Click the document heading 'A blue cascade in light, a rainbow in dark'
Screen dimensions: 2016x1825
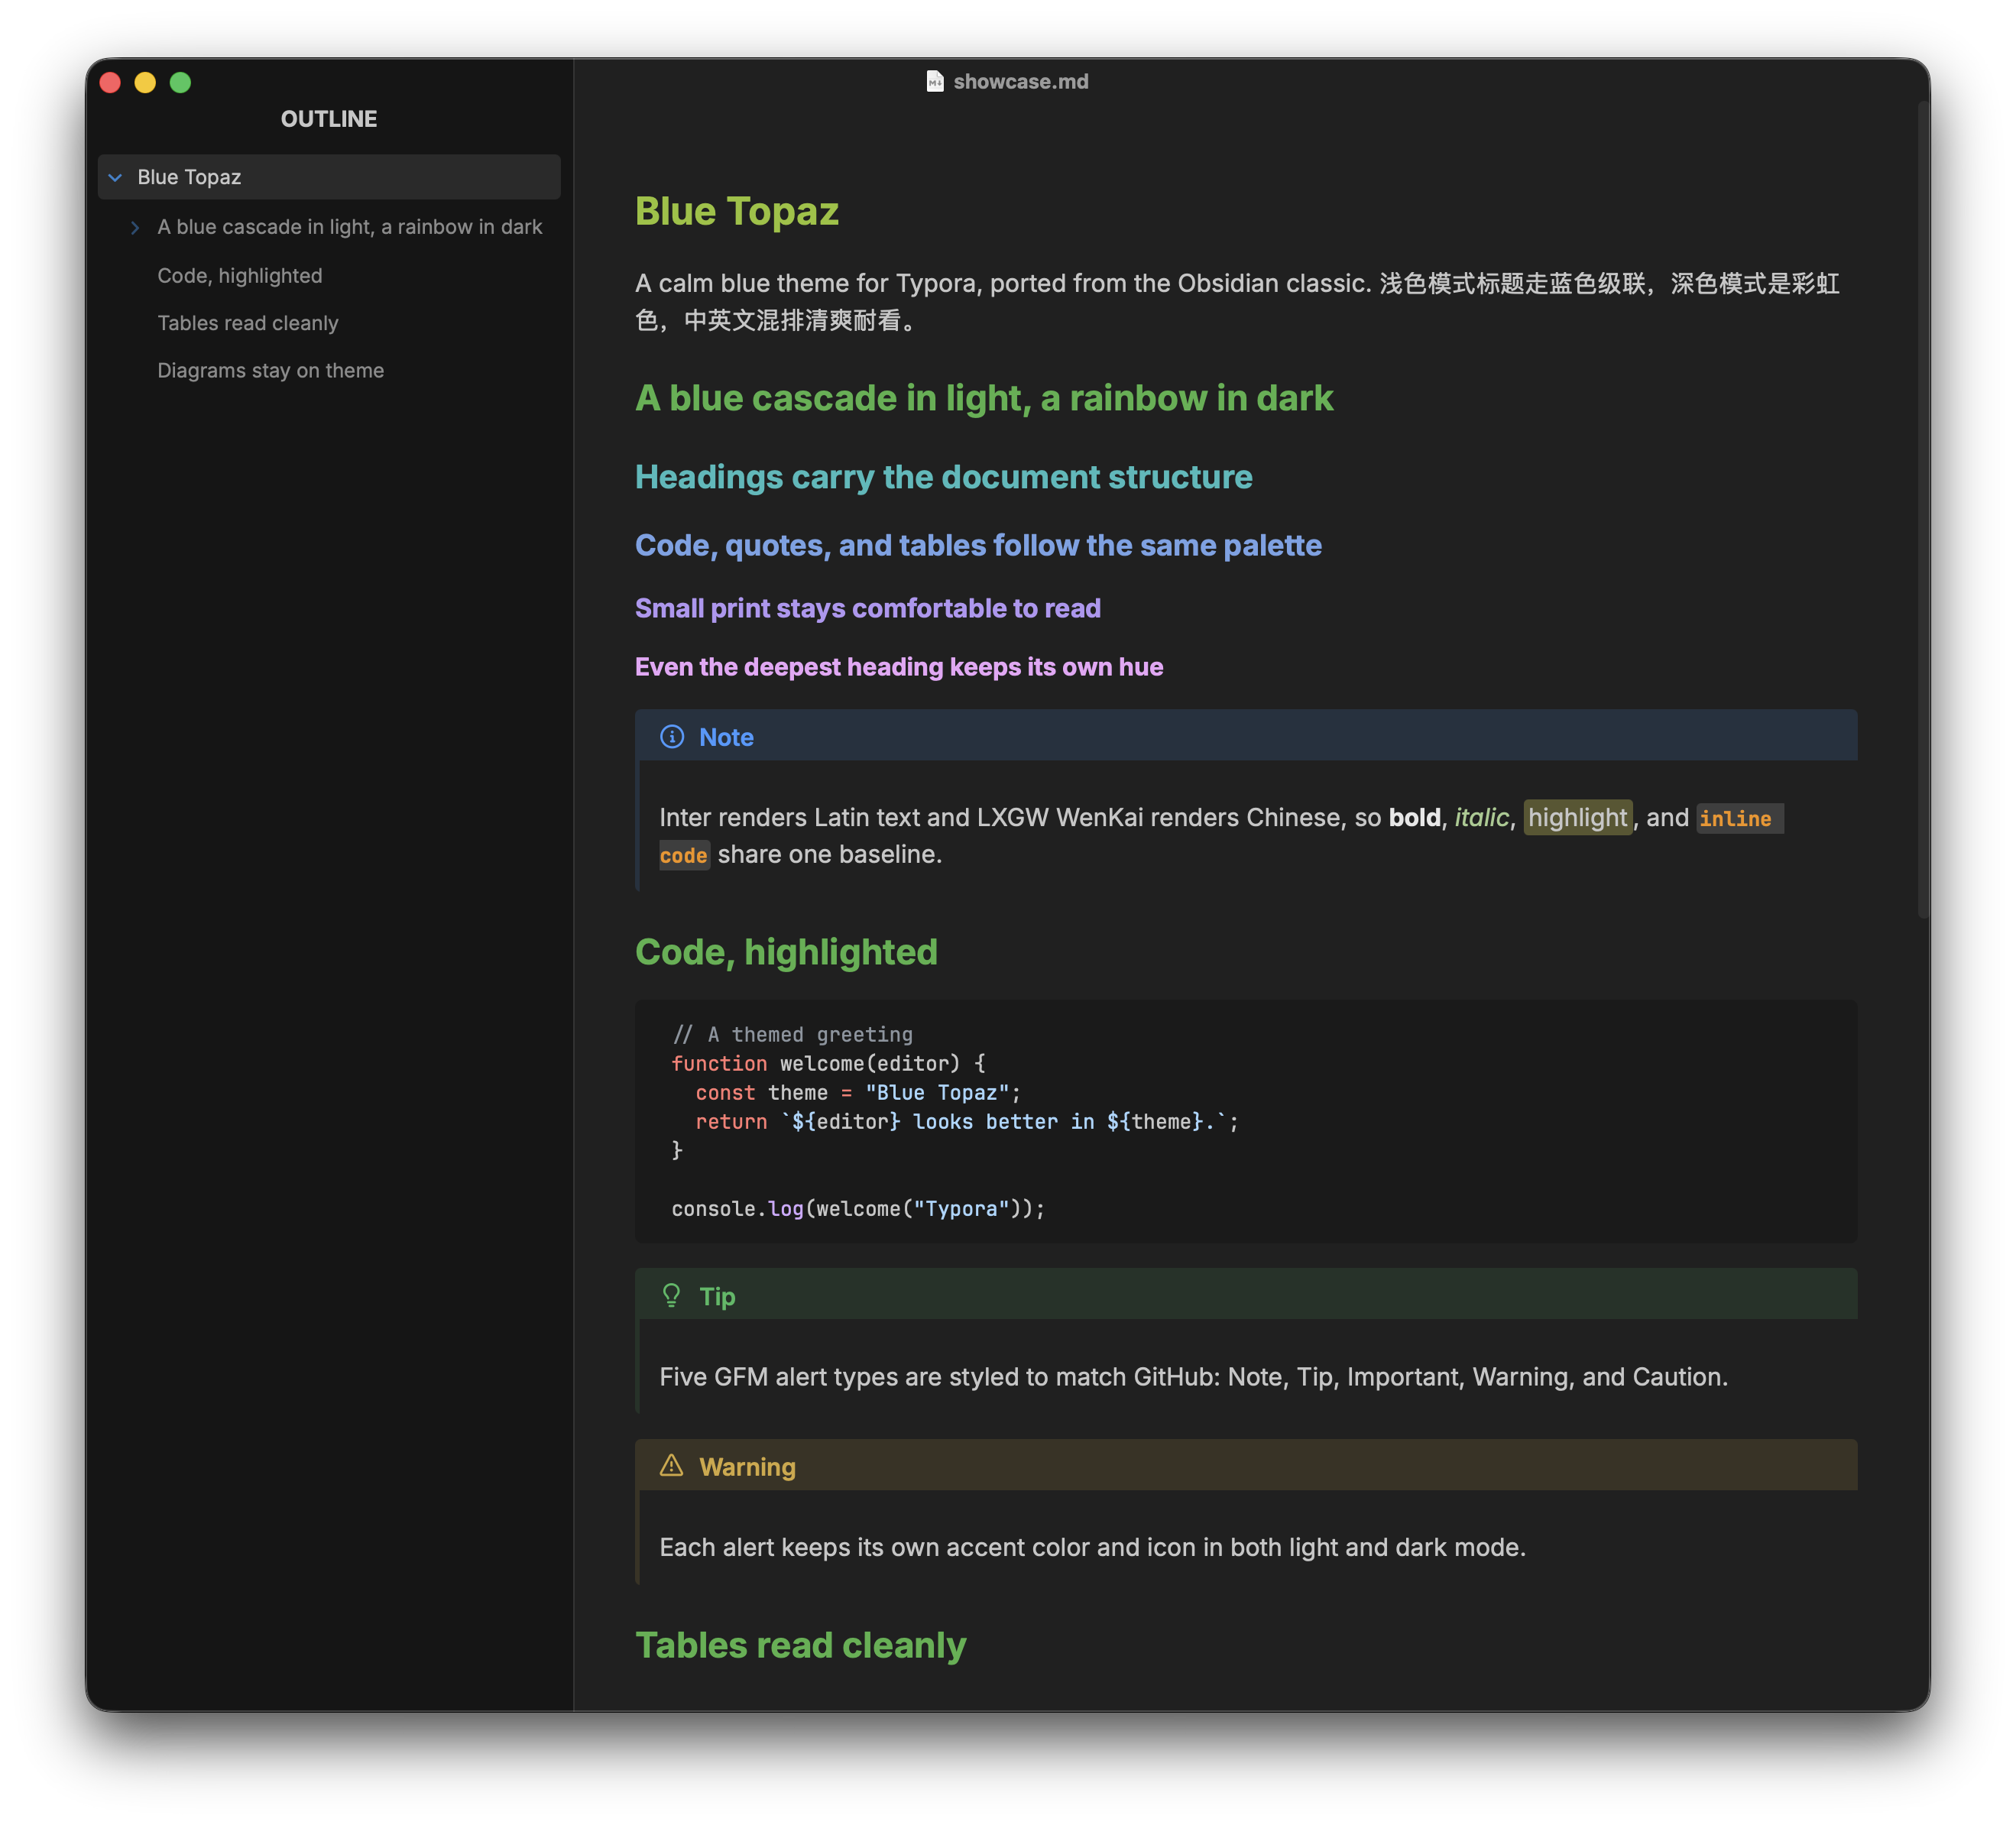point(984,398)
